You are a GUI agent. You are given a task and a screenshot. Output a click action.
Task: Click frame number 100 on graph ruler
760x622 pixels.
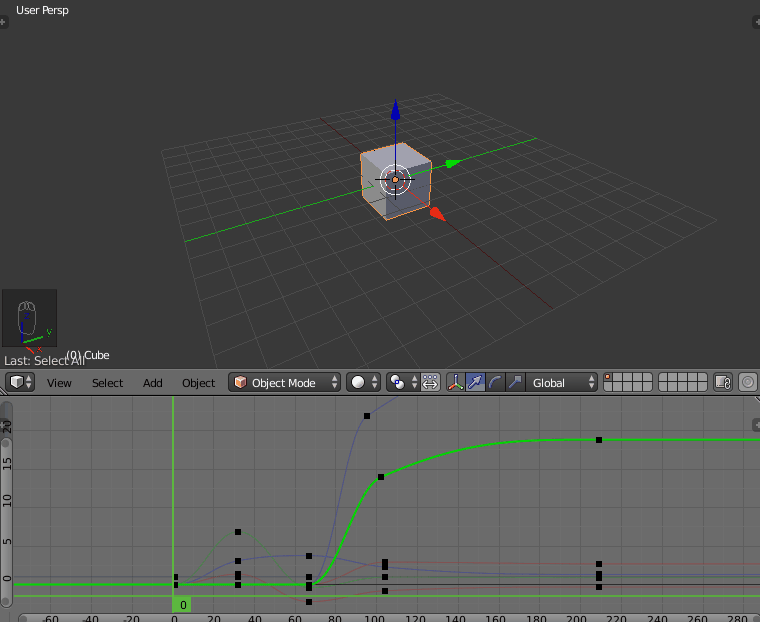tap(374, 619)
